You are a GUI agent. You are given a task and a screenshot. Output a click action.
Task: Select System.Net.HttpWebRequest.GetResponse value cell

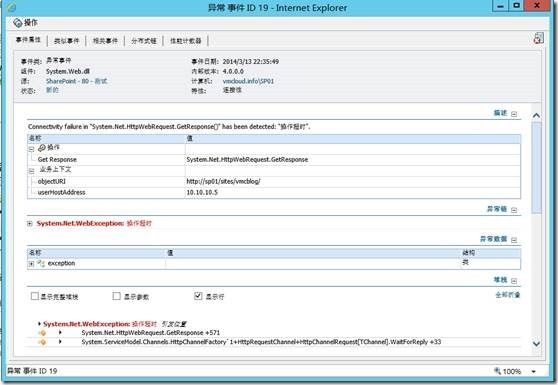(x=247, y=160)
